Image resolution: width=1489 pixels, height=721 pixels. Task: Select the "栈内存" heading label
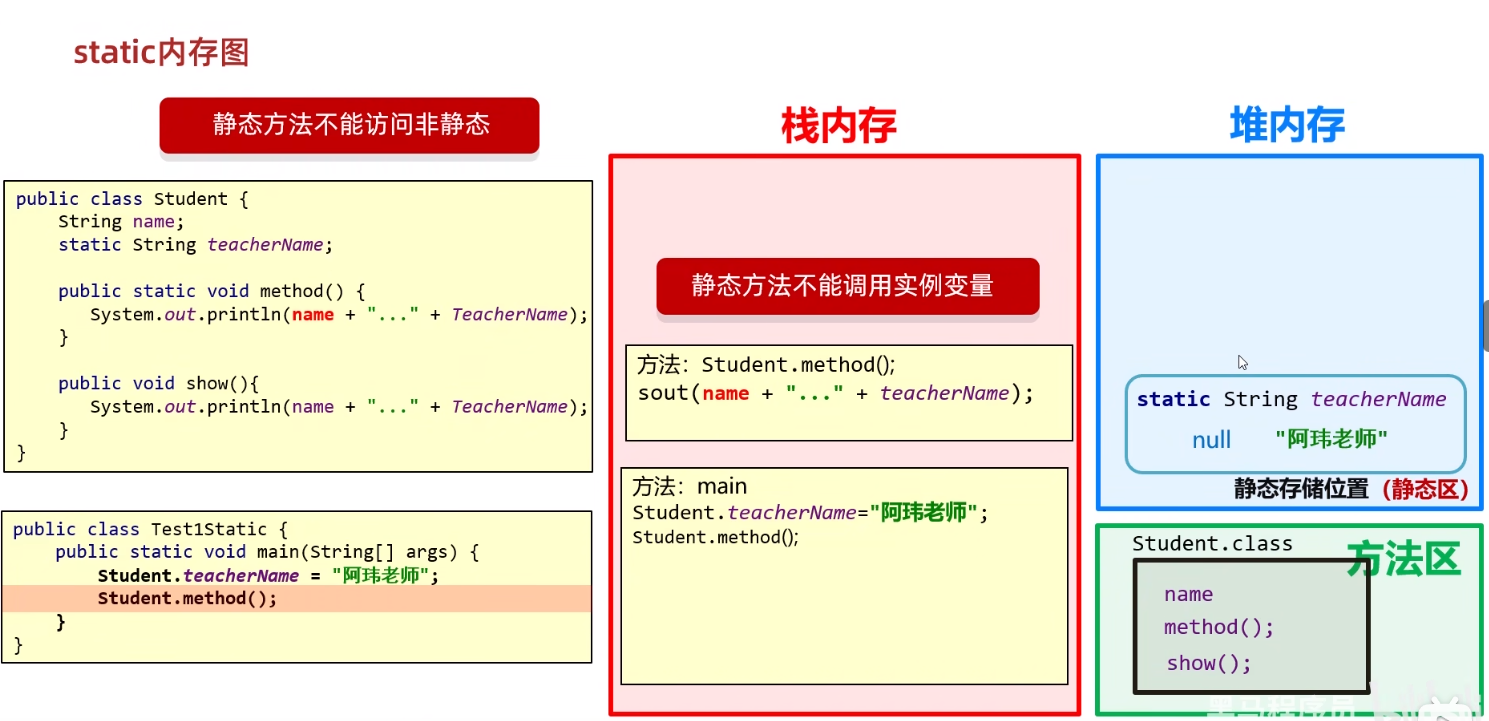(x=837, y=125)
